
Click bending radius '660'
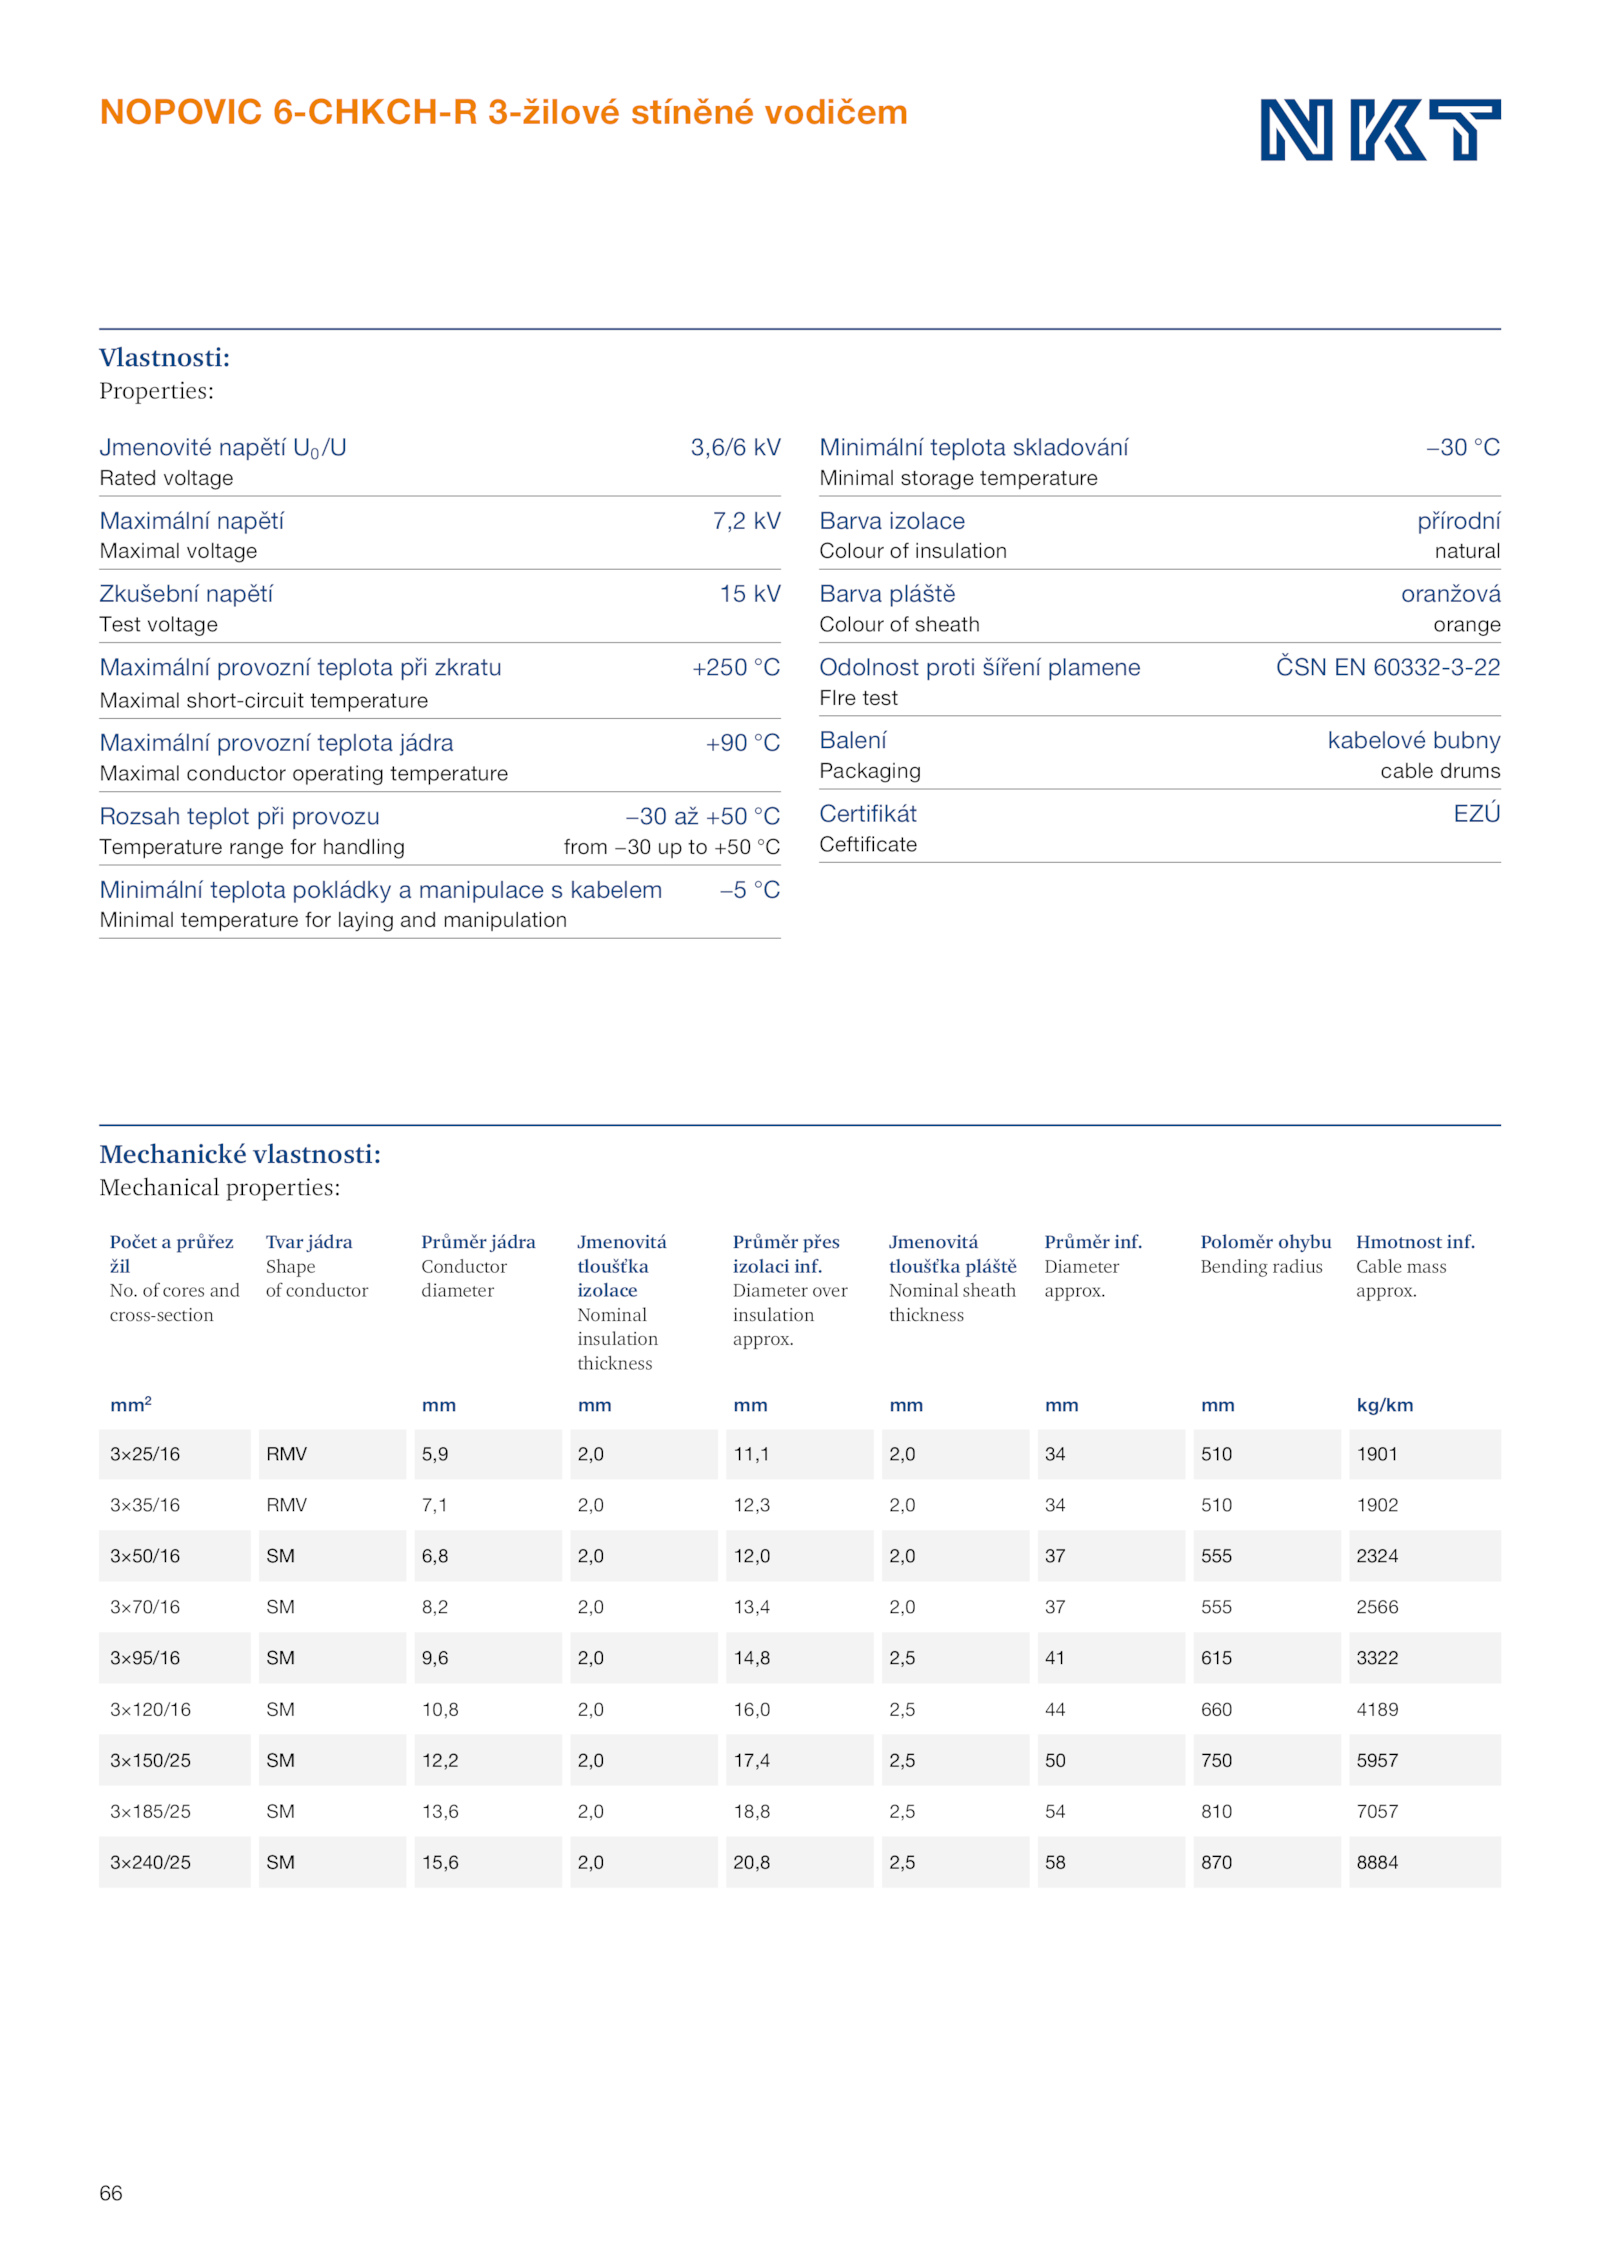point(1216,1709)
